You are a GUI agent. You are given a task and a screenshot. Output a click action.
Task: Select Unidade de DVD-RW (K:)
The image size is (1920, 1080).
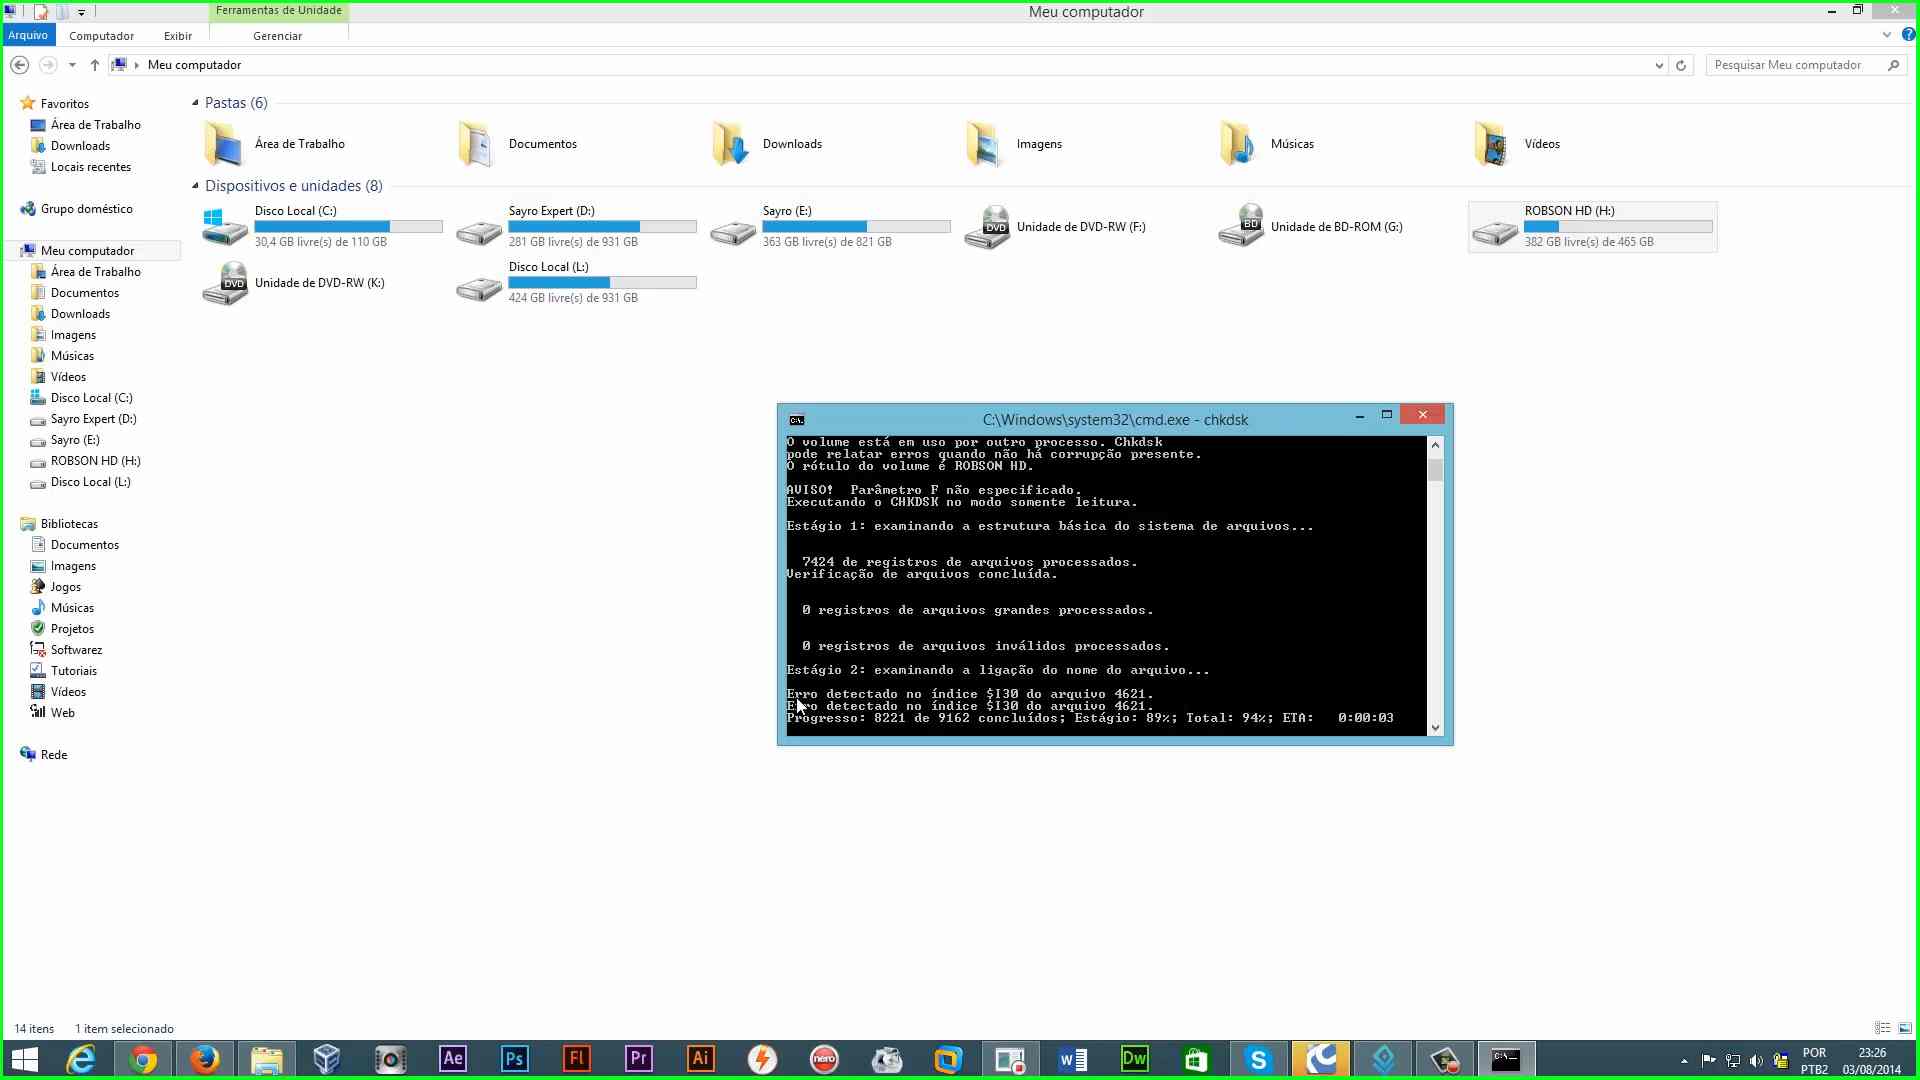click(294, 283)
